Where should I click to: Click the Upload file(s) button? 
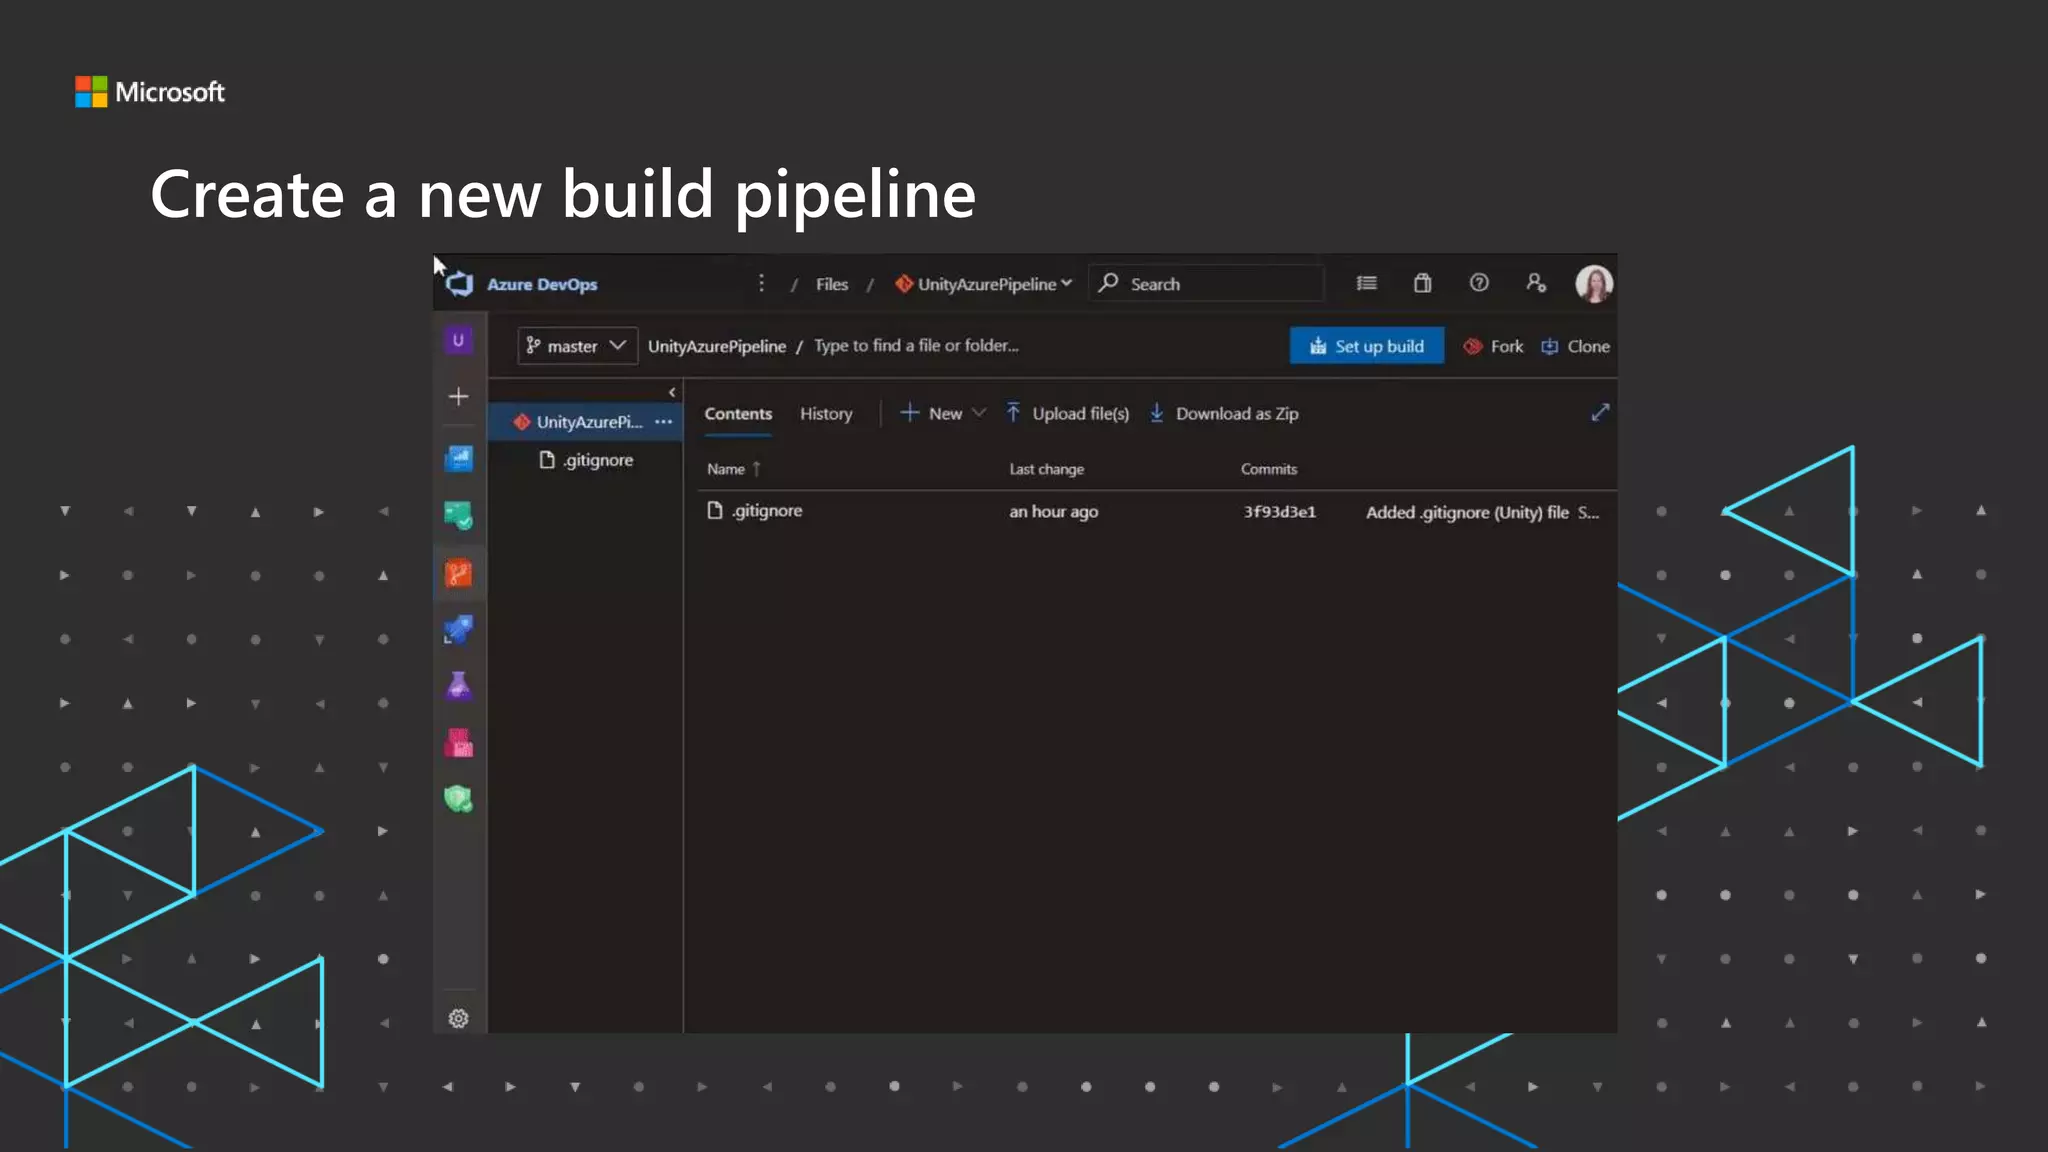coord(1067,413)
